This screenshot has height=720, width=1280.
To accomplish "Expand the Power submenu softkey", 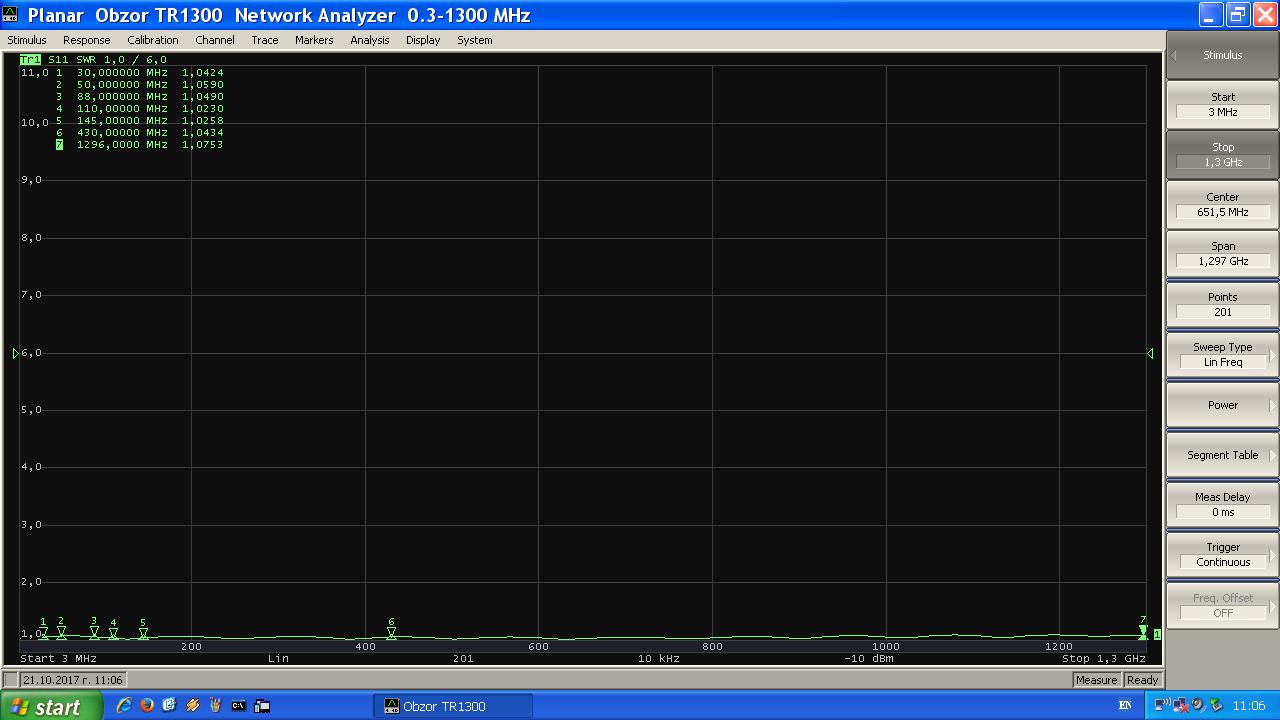I will 1222,405.
